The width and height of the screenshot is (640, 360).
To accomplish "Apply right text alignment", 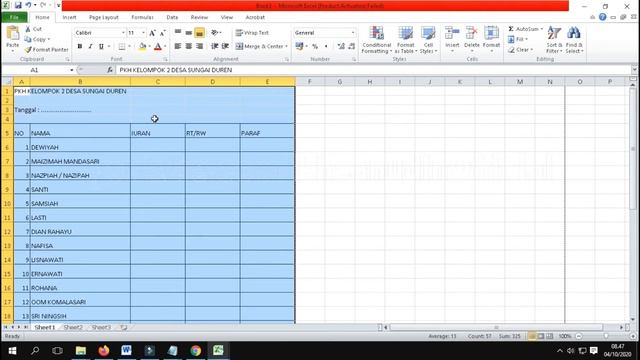I will (x=200, y=46).
